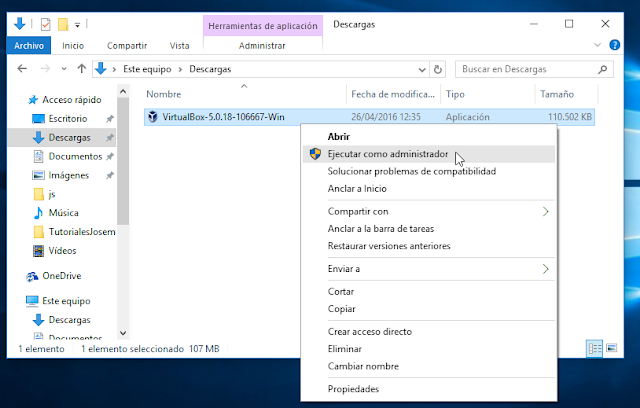
Task: Click the Properties quick access toolbar icon
Action: pyautogui.click(x=45, y=25)
